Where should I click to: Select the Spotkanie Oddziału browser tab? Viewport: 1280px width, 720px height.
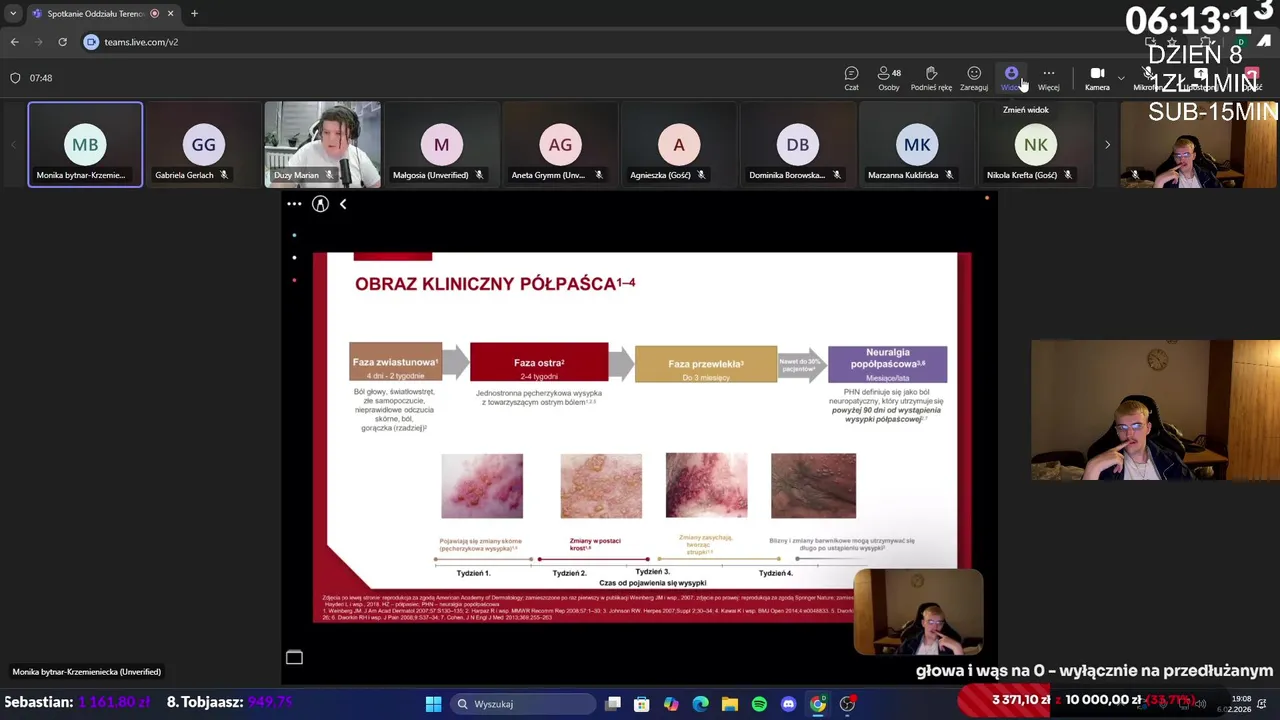pos(102,14)
